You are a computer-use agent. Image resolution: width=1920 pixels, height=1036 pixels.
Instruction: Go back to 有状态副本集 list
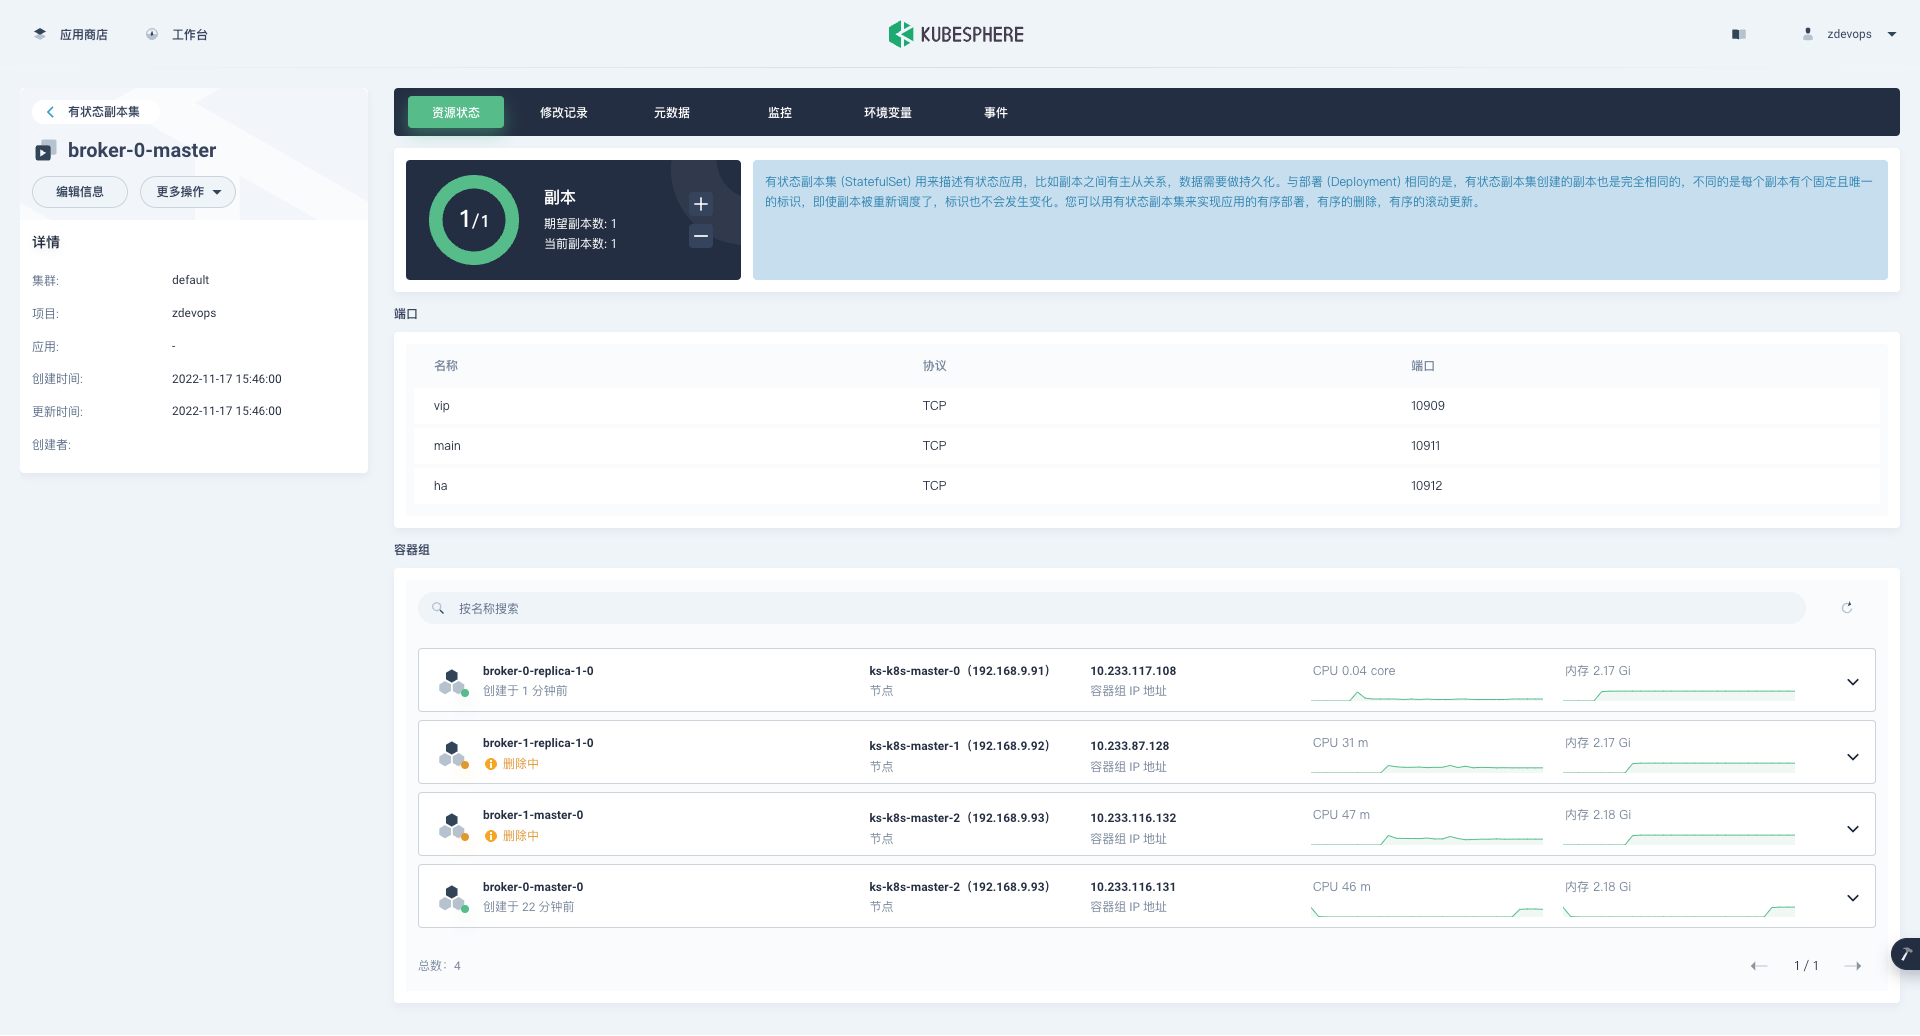click(95, 112)
